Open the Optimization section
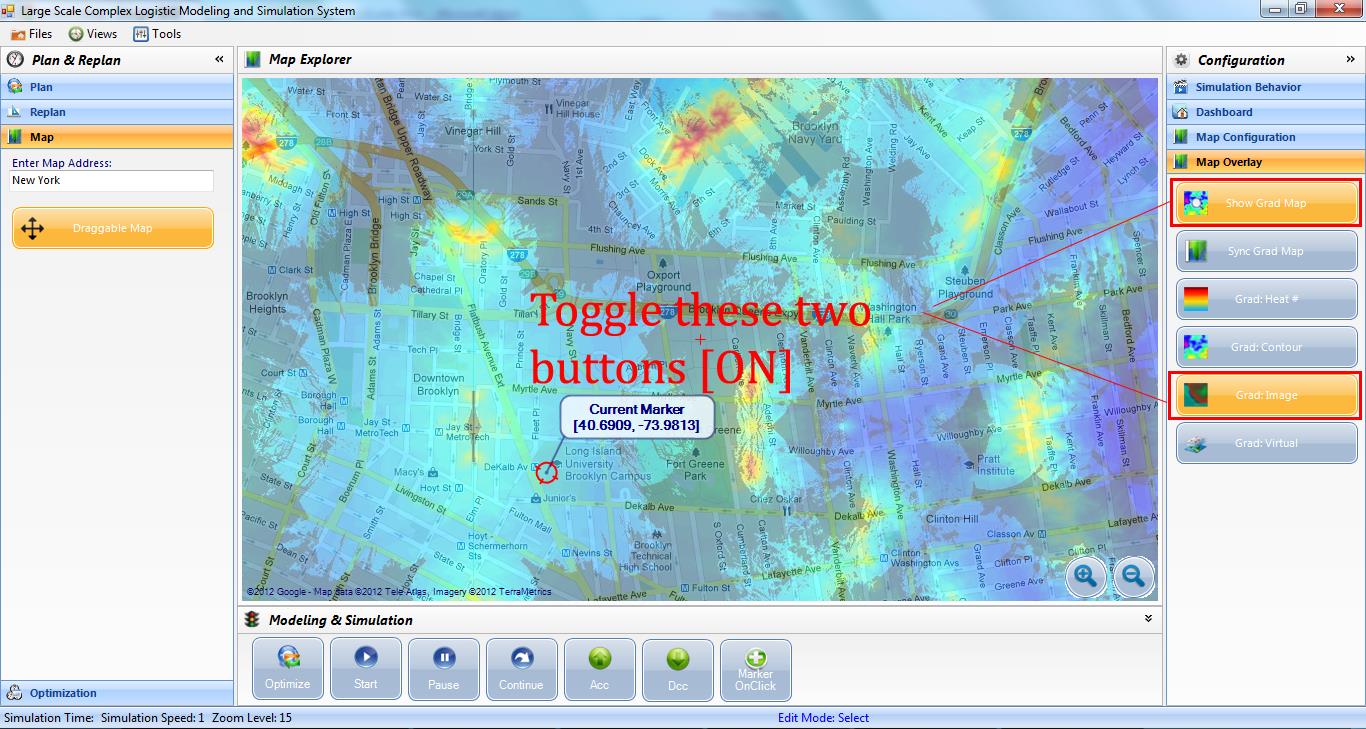 63,693
